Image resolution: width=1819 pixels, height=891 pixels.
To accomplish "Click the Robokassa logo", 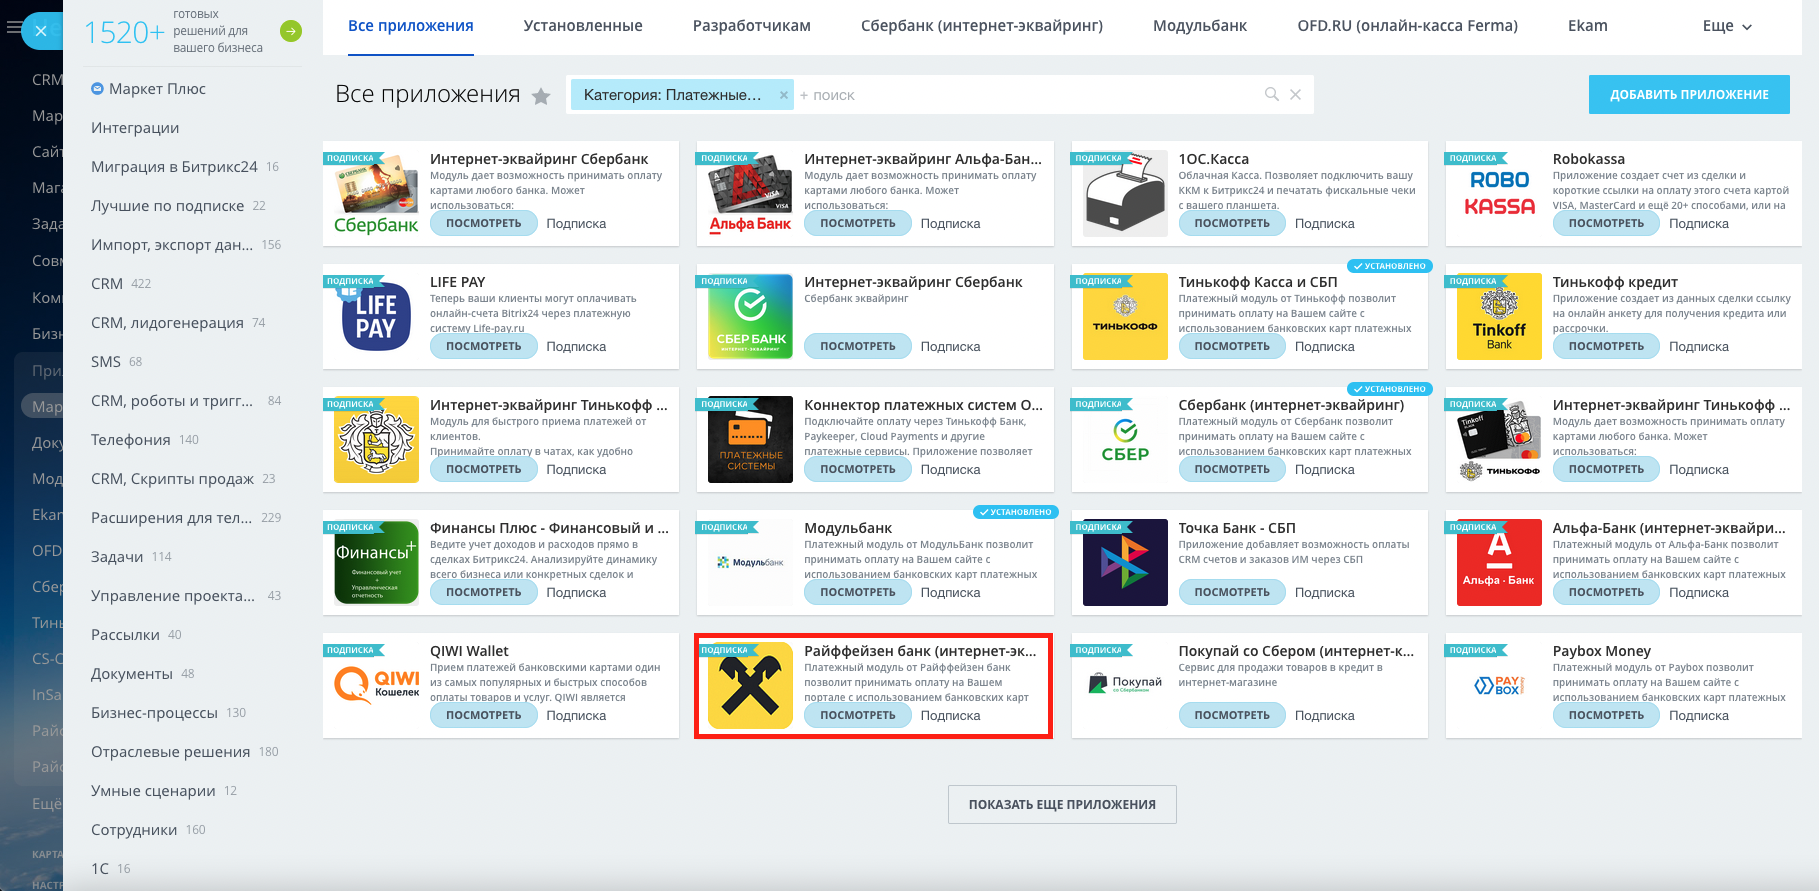I will click(1499, 193).
